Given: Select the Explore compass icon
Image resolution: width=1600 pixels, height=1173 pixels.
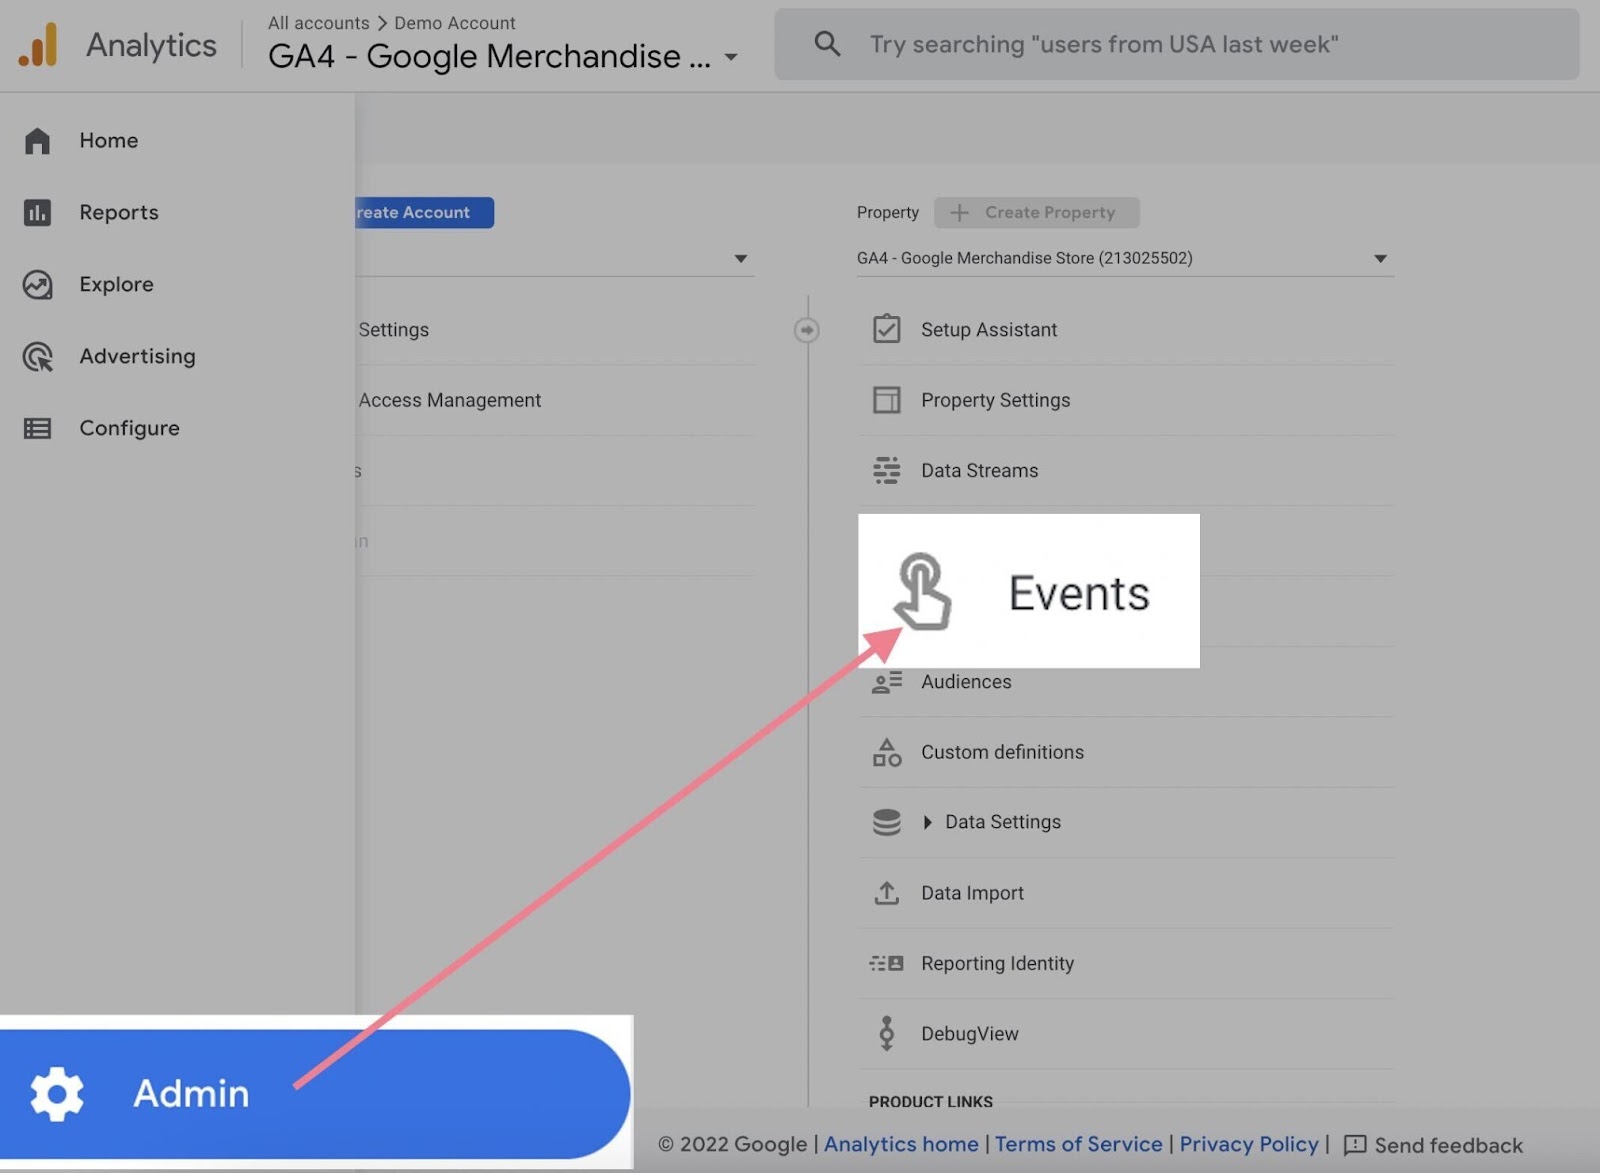Looking at the screenshot, I should [x=37, y=284].
